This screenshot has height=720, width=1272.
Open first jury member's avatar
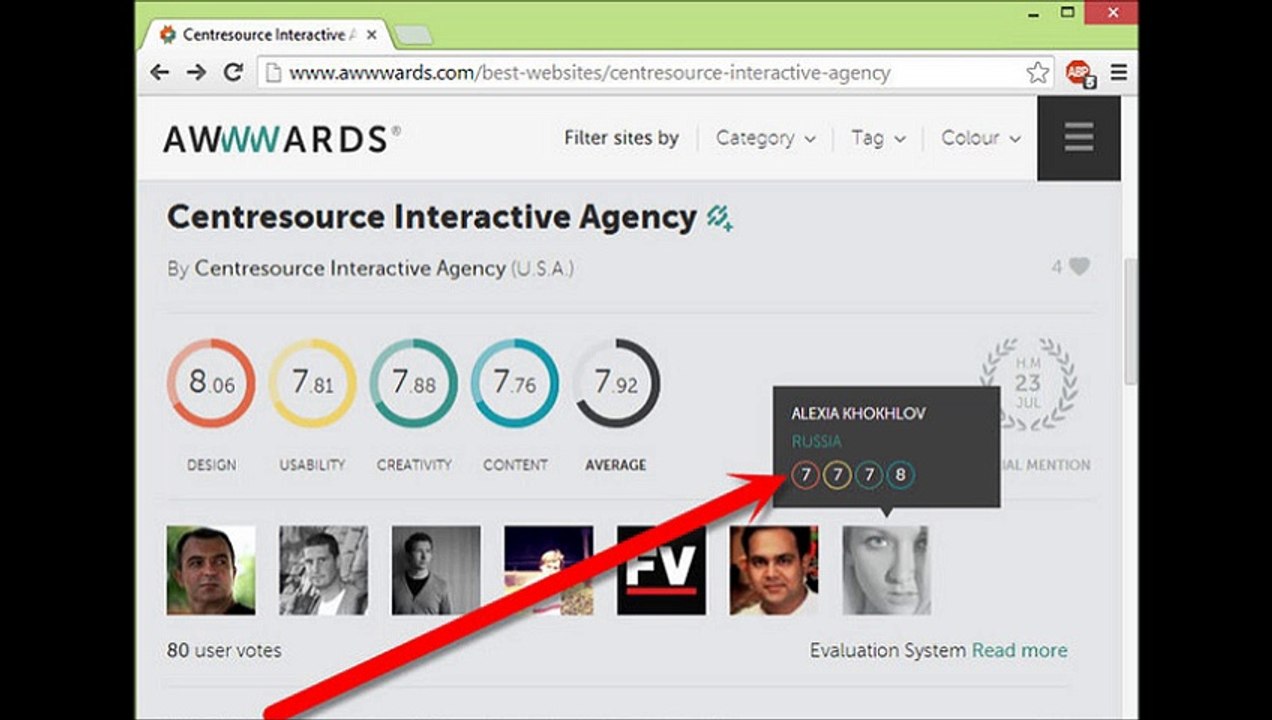(x=211, y=570)
